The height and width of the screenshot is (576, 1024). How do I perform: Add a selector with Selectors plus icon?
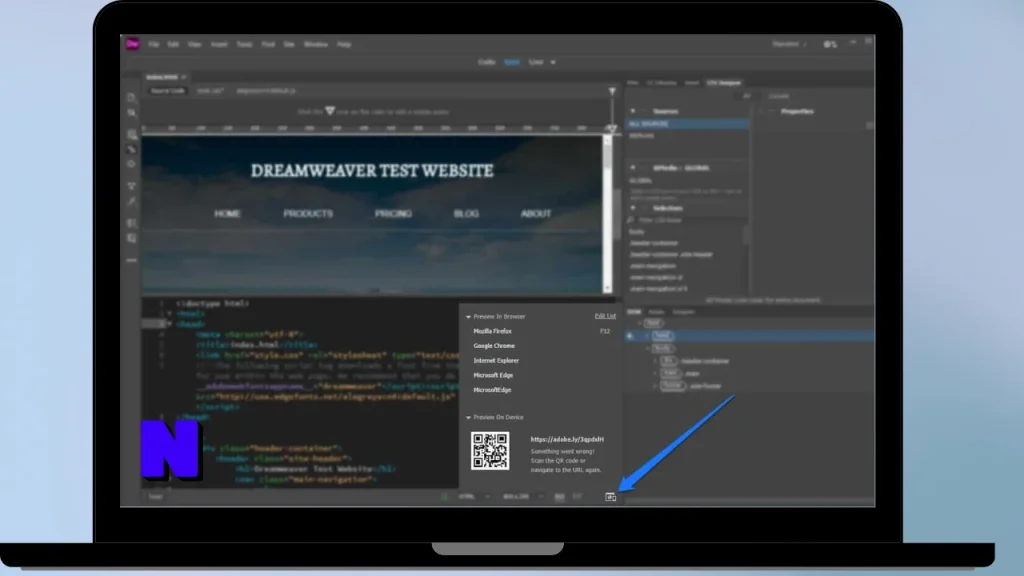[x=632, y=208]
